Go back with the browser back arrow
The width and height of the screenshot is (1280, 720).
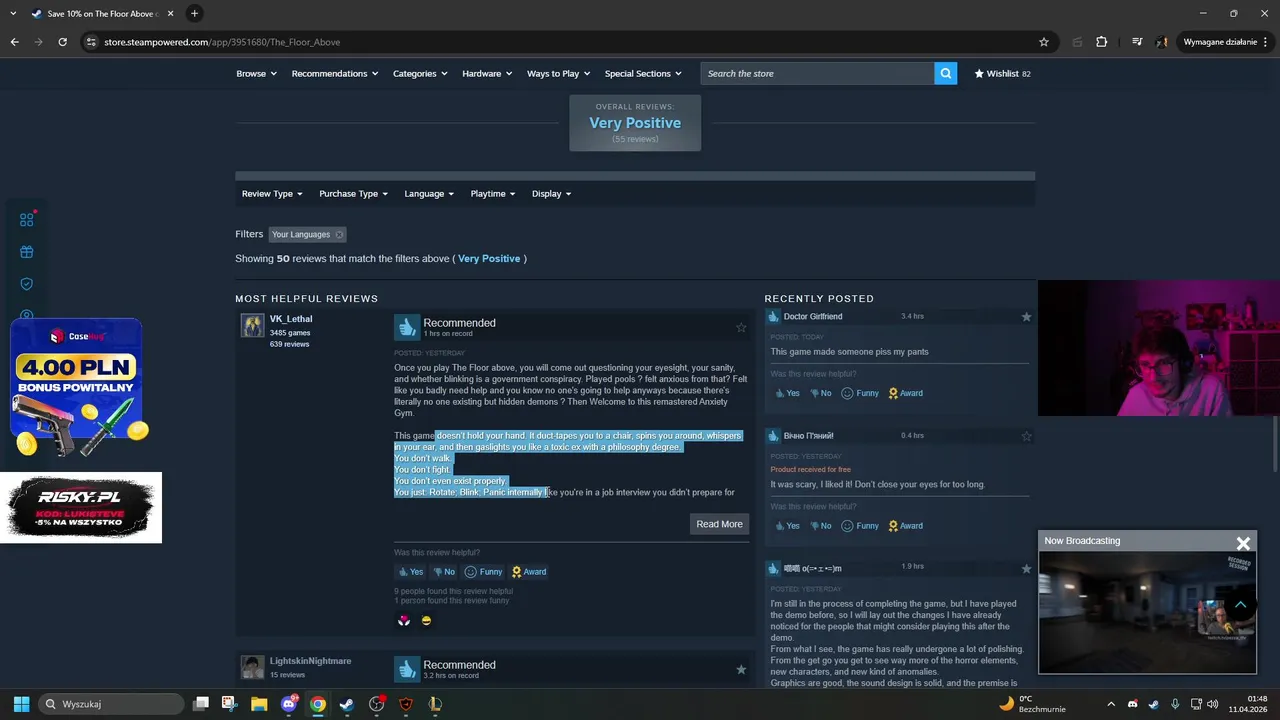14,42
